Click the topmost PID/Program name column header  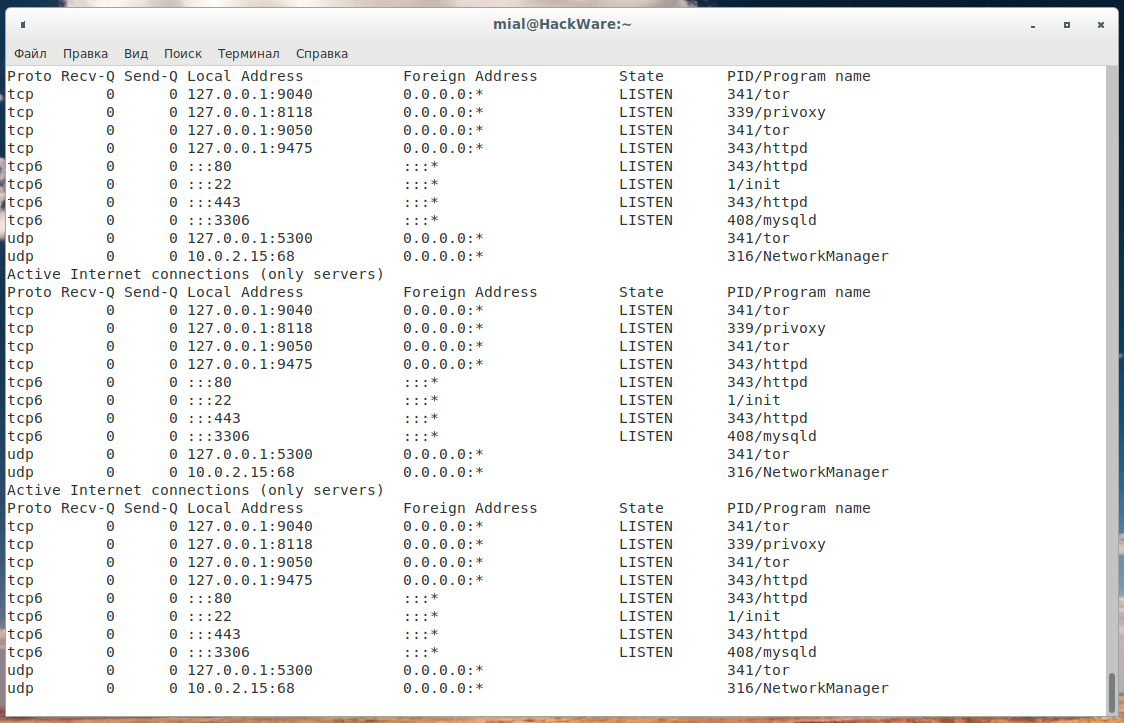click(x=798, y=76)
